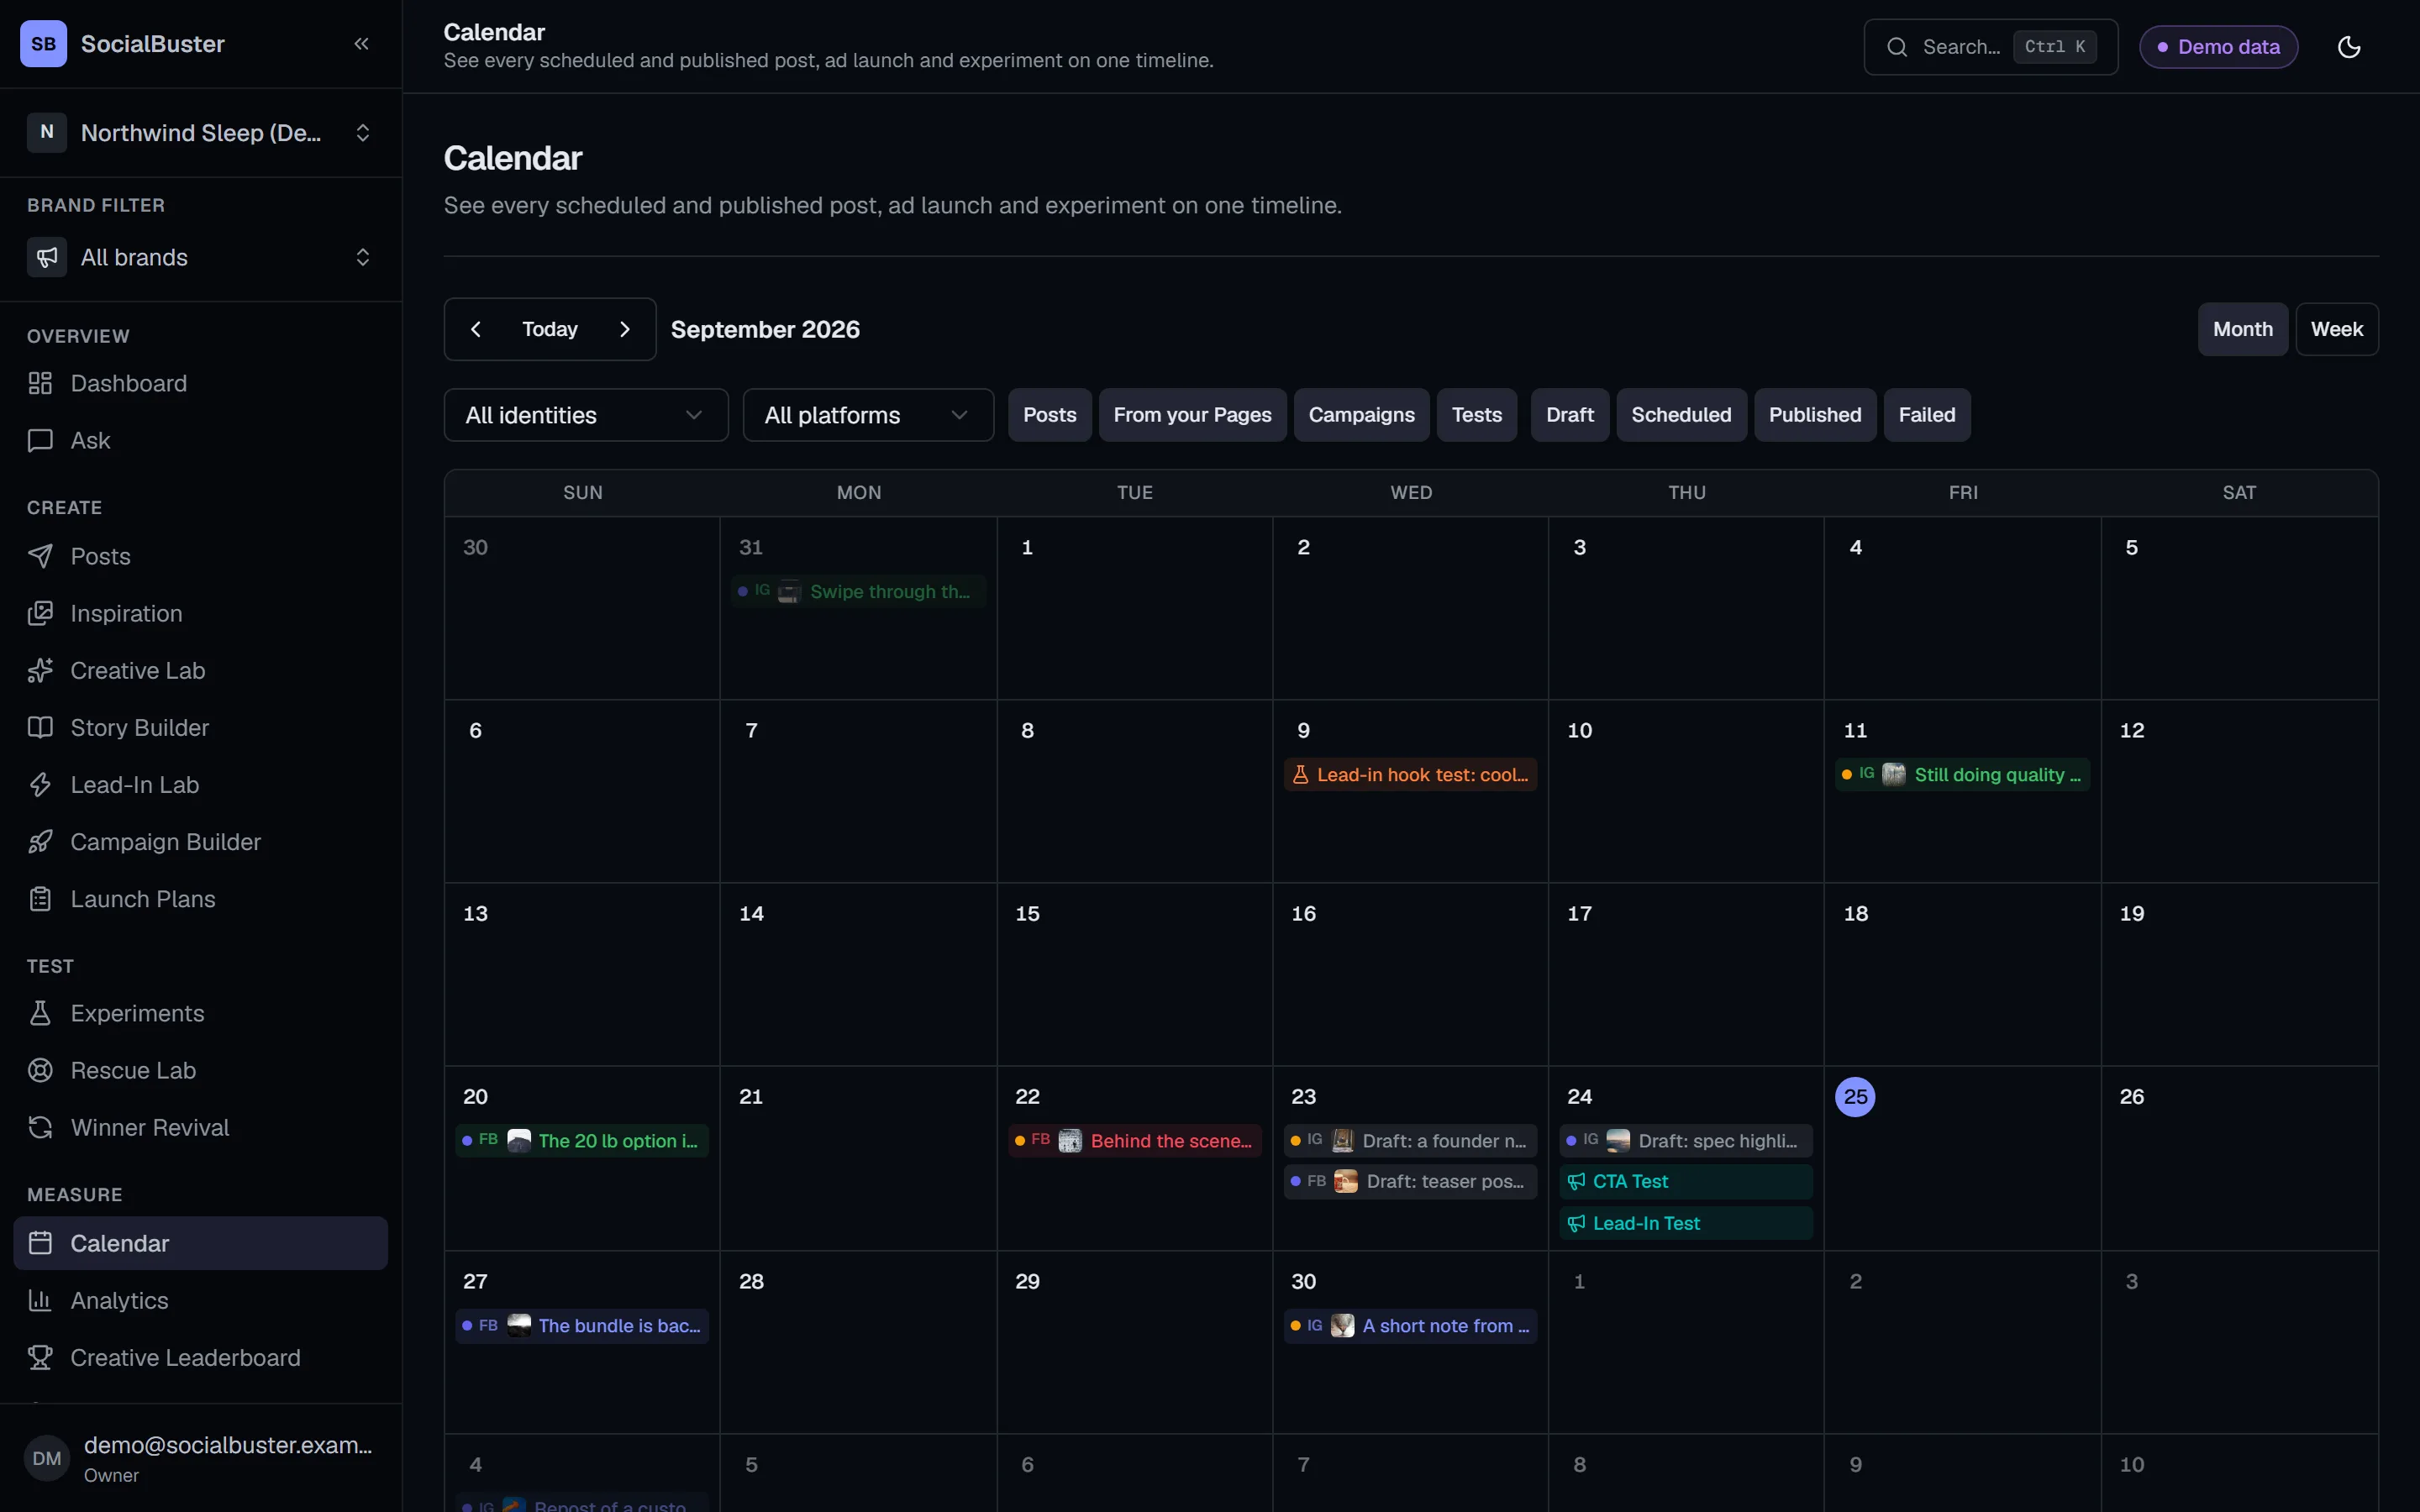Open Experiments flask icon
Screen dimensions: 2420x1512
coord(40,1014)
